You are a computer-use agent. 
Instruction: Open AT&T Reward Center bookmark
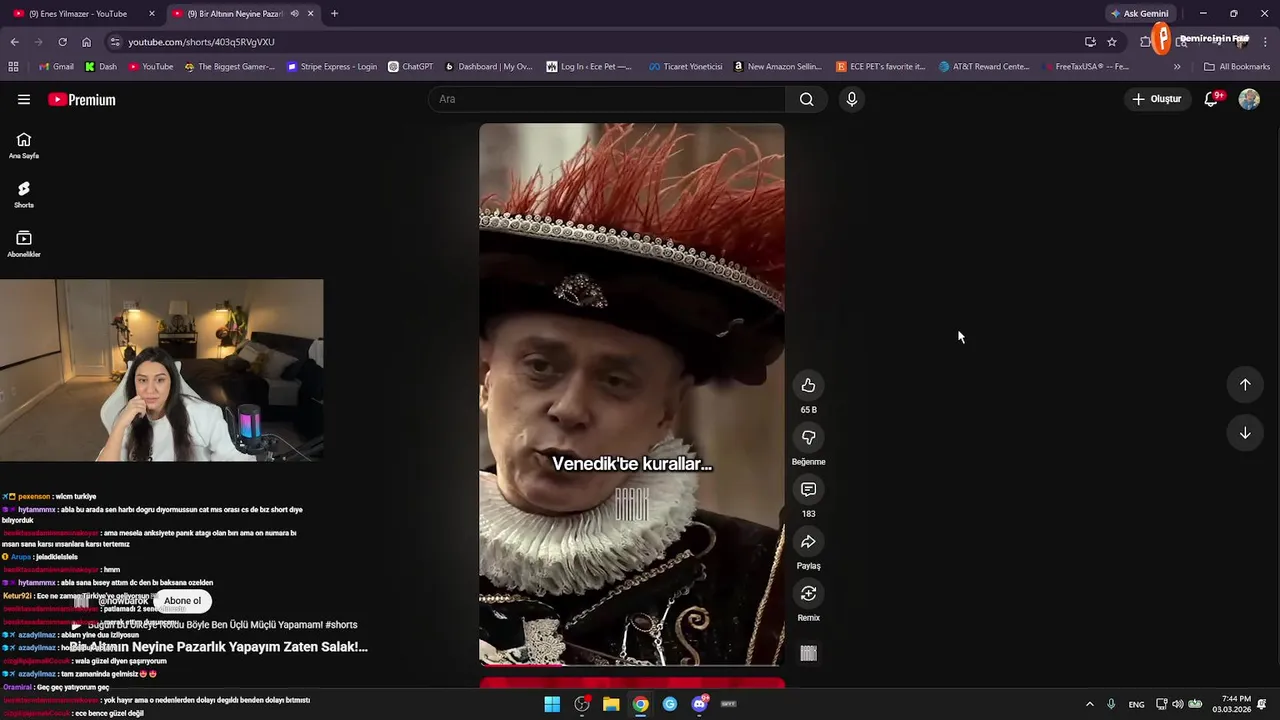tap(984, 66)
